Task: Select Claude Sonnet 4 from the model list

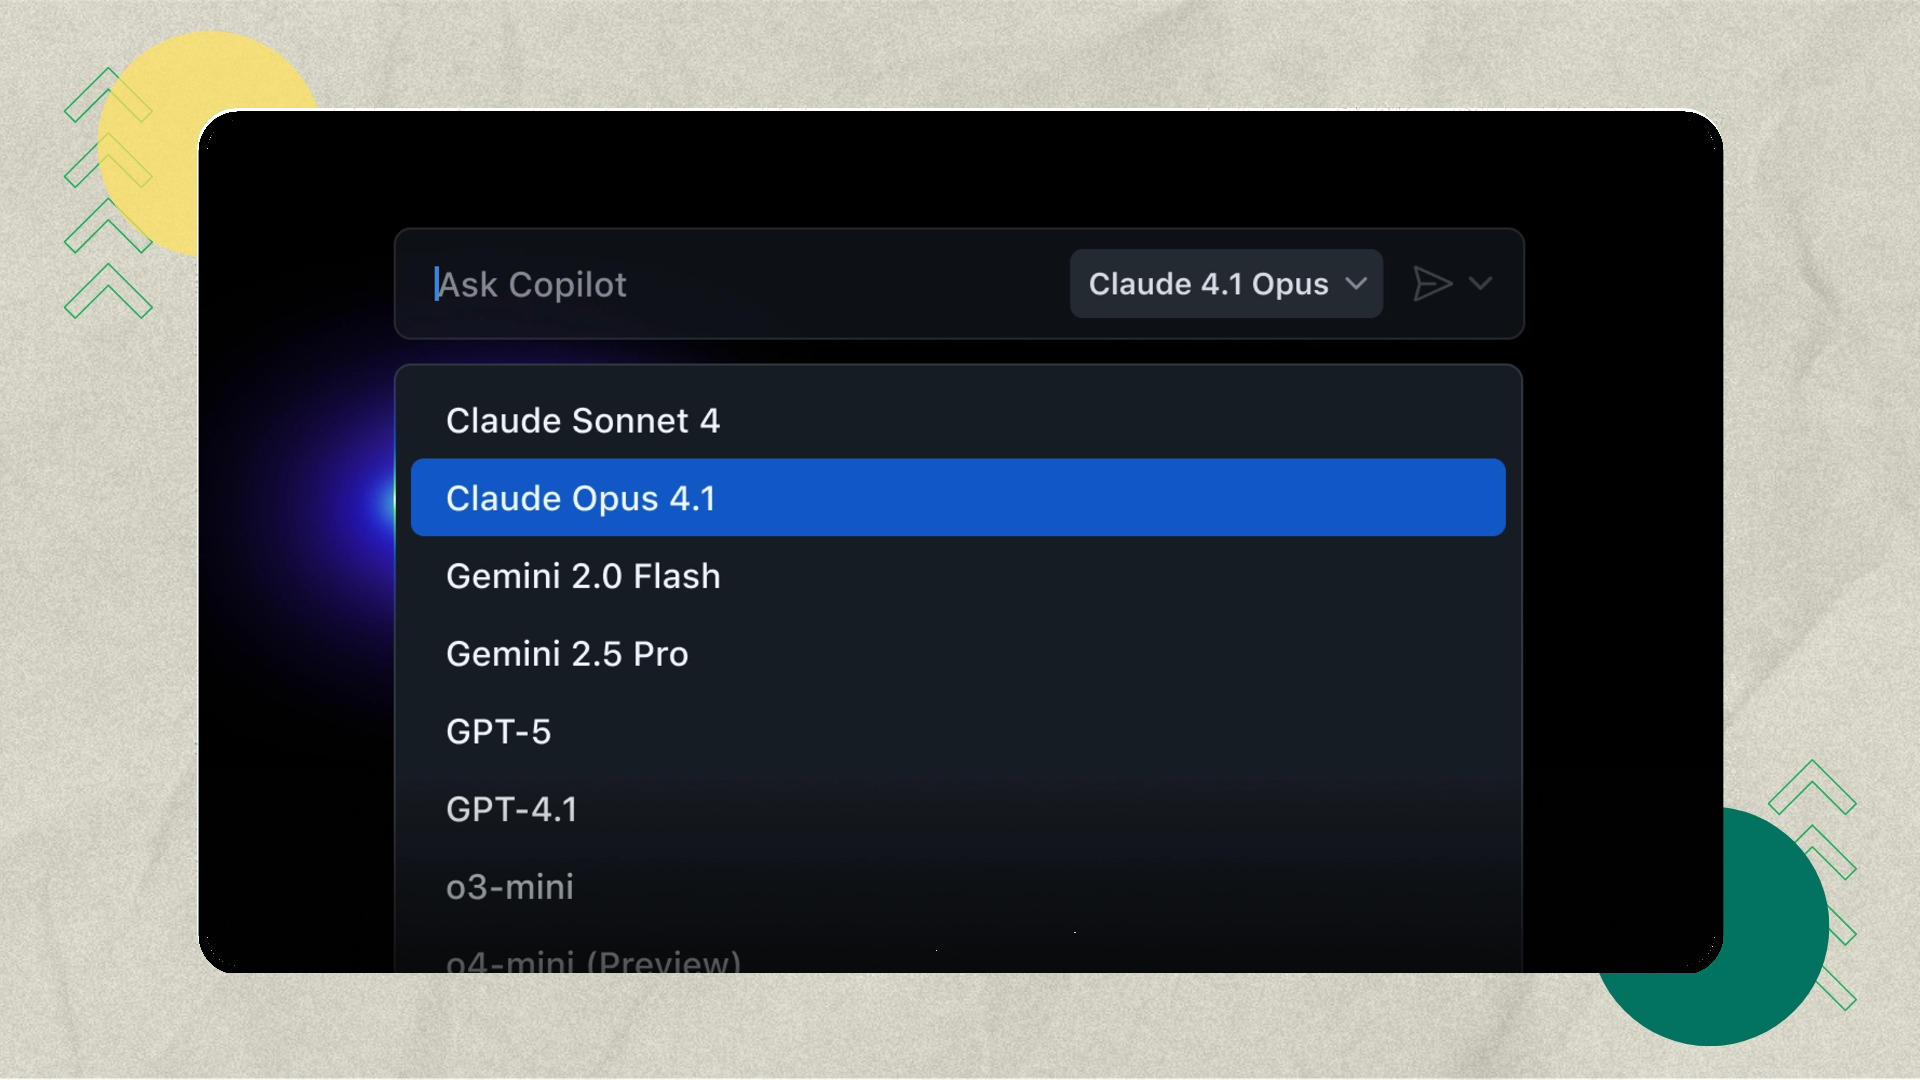Action: point(584,420)
